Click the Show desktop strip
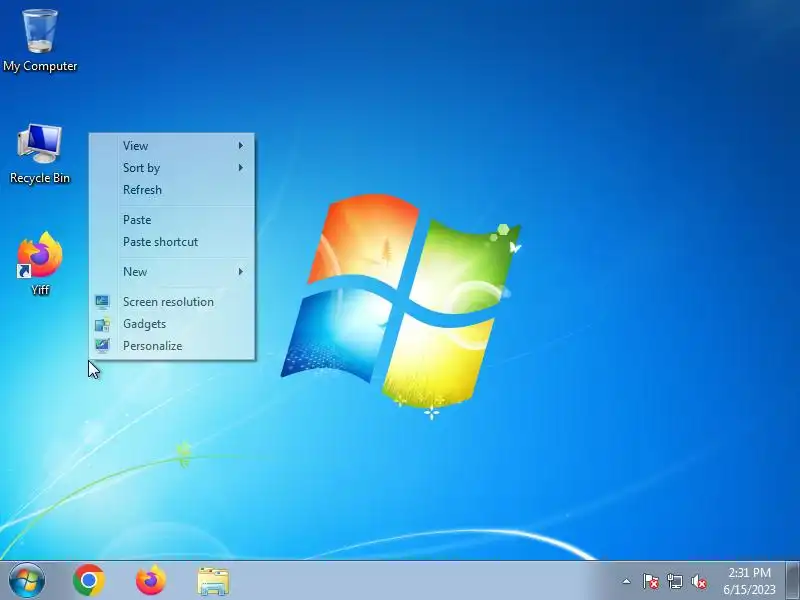Image resolution: width=800 pixels, height=600 pixels. 793,581
